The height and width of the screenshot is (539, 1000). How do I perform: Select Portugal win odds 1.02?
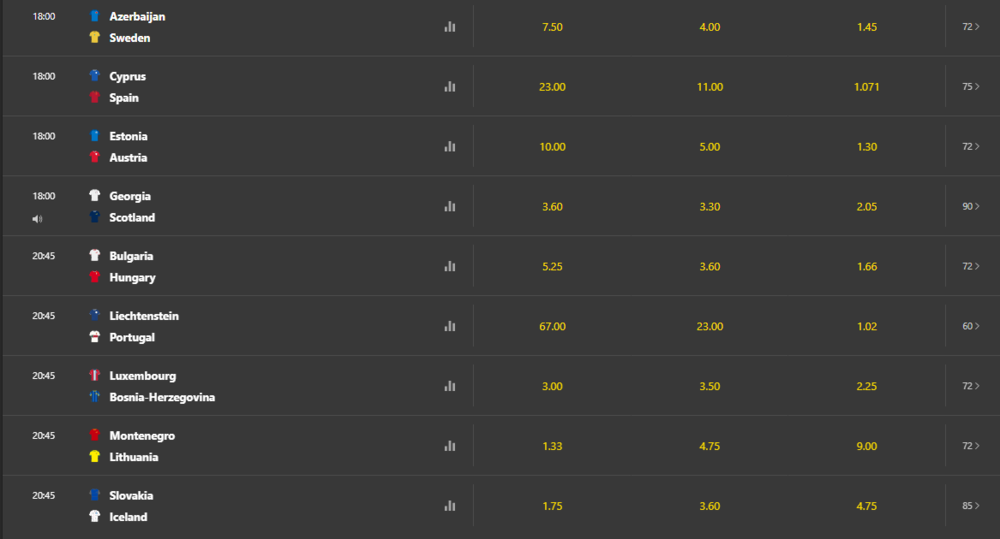point(867,327)
